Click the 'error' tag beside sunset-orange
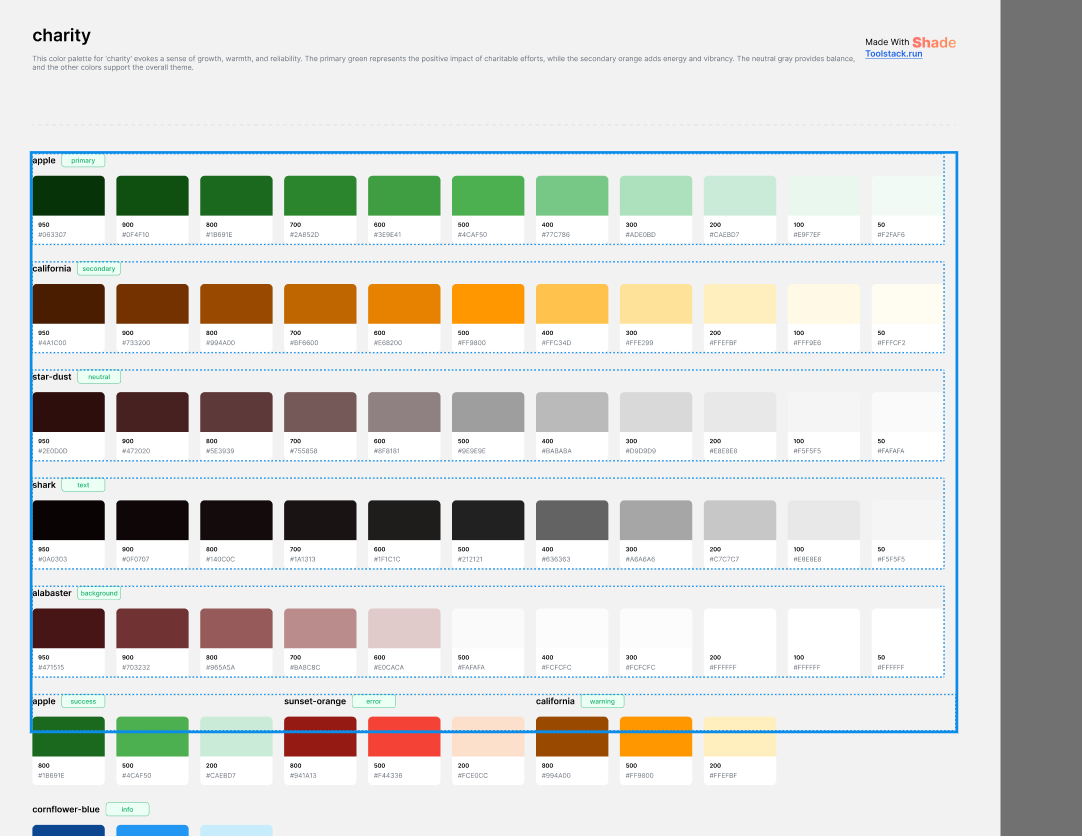This screenshot has height=836, width=1082. click(373, 701)
